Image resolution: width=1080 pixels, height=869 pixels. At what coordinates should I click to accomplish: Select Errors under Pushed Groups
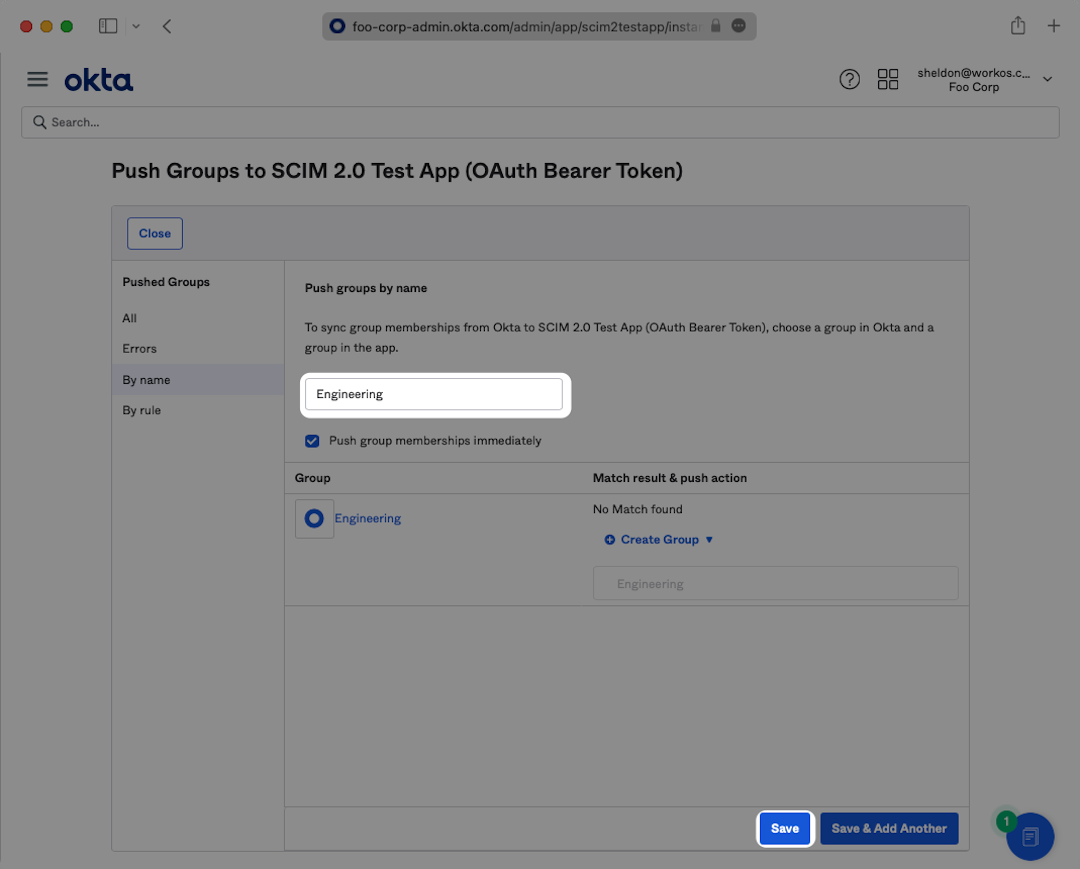coord(140,349)
